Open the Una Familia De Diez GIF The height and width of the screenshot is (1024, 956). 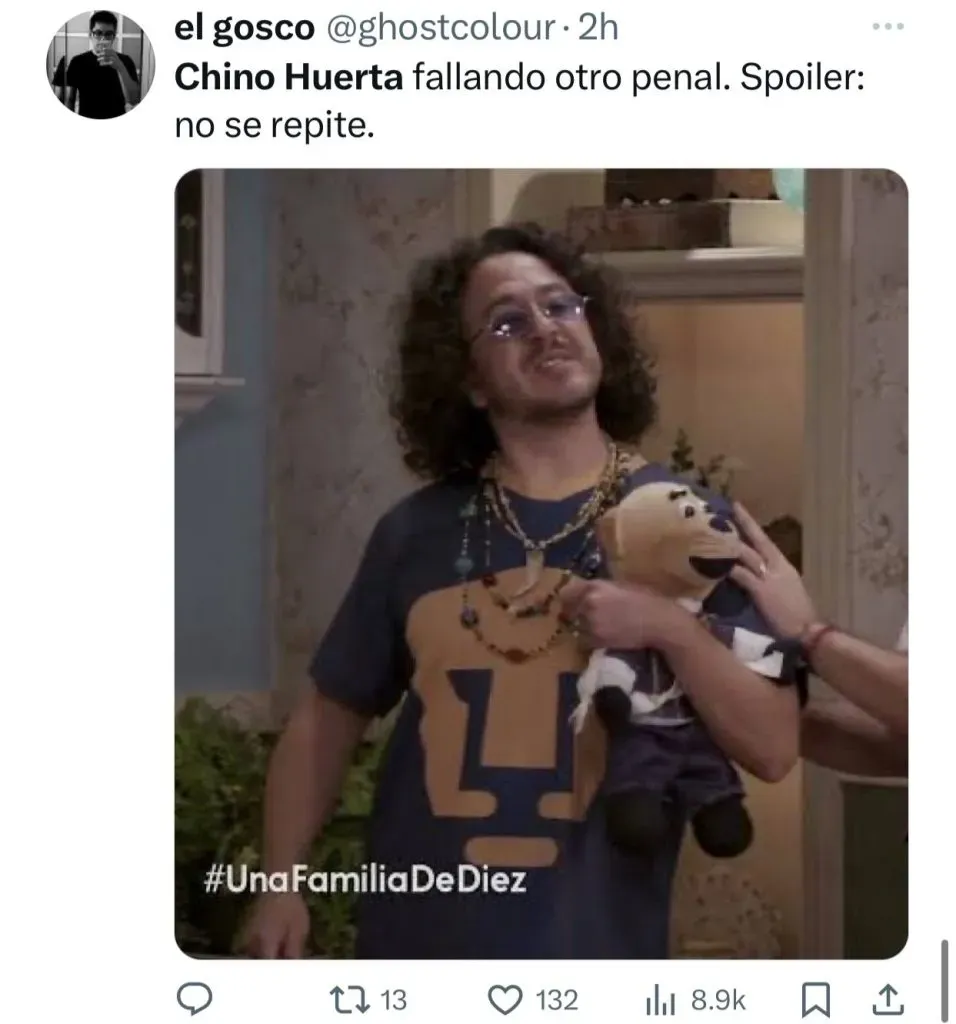541,564
